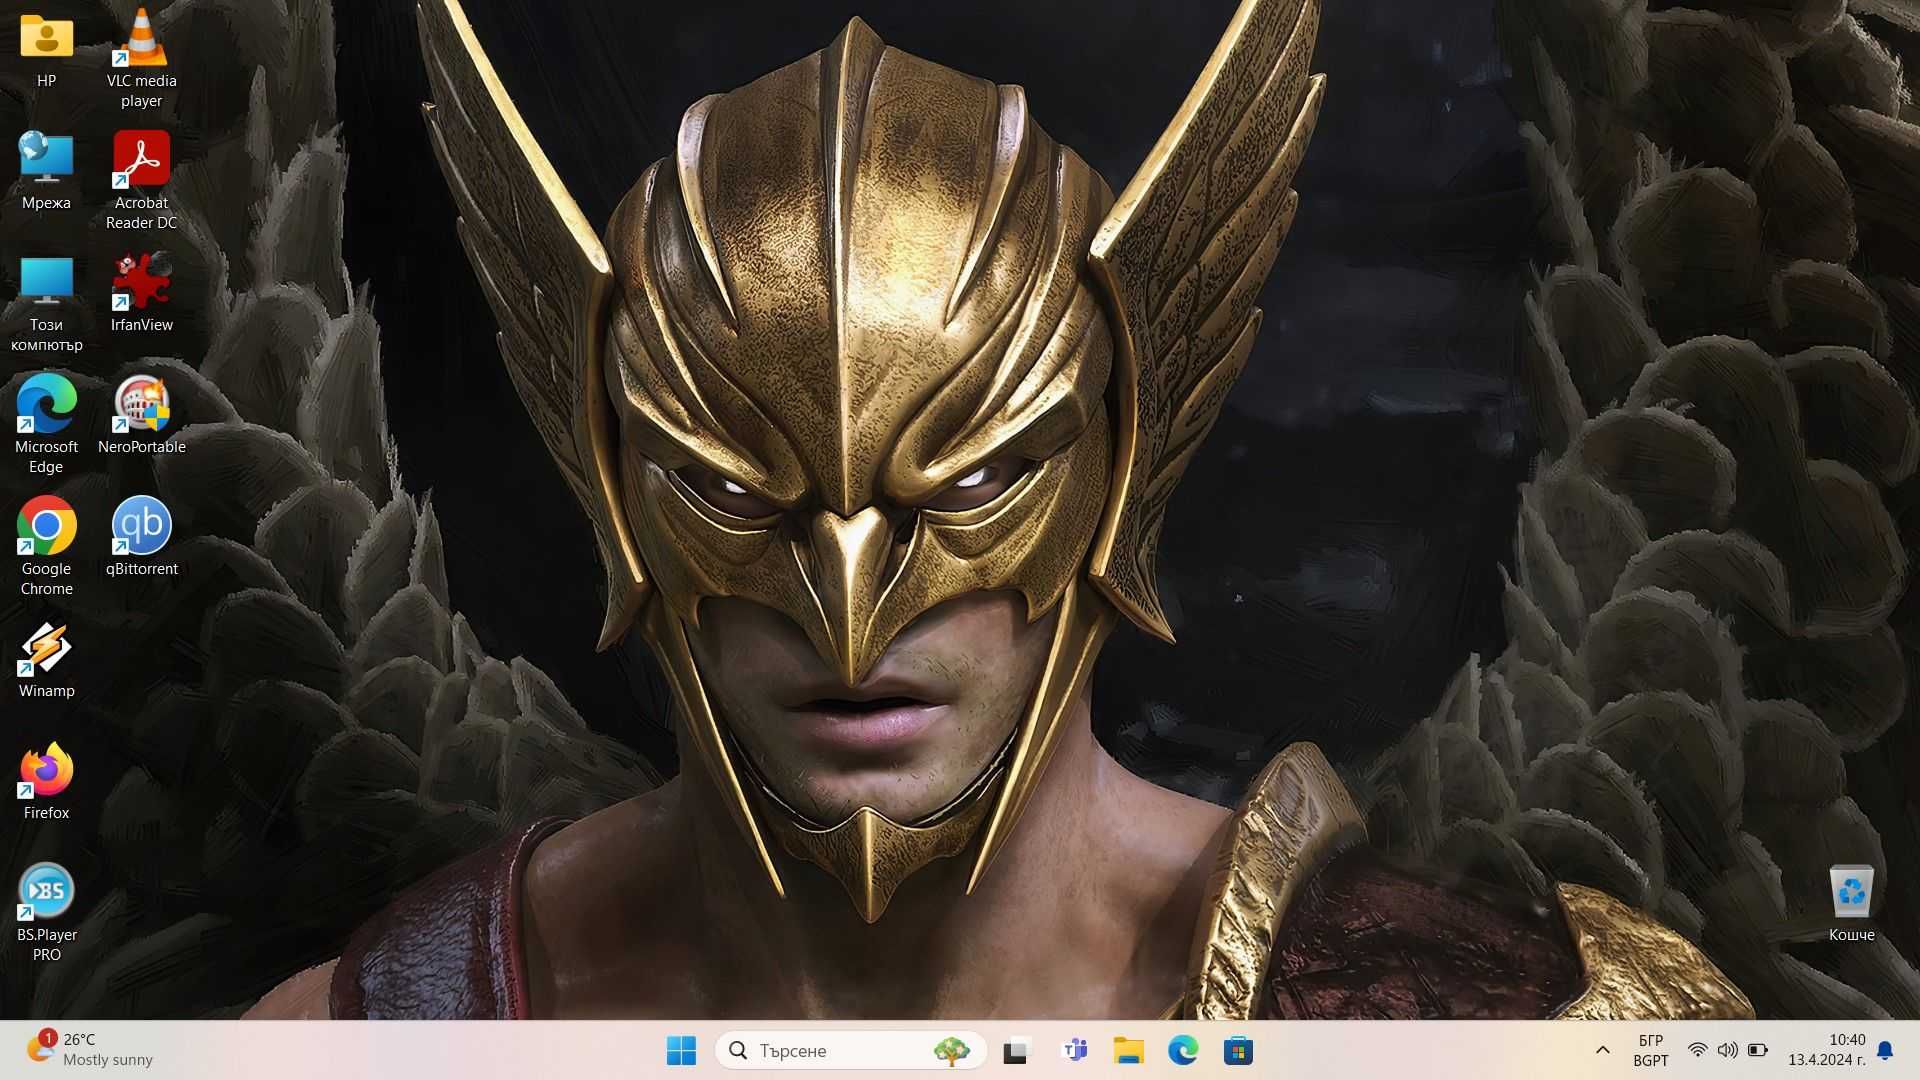This screenshot has width=1920, height=1080.
Task: Open volume control in the tray
Action: pyautogui.click(x=1727, y=1050)
